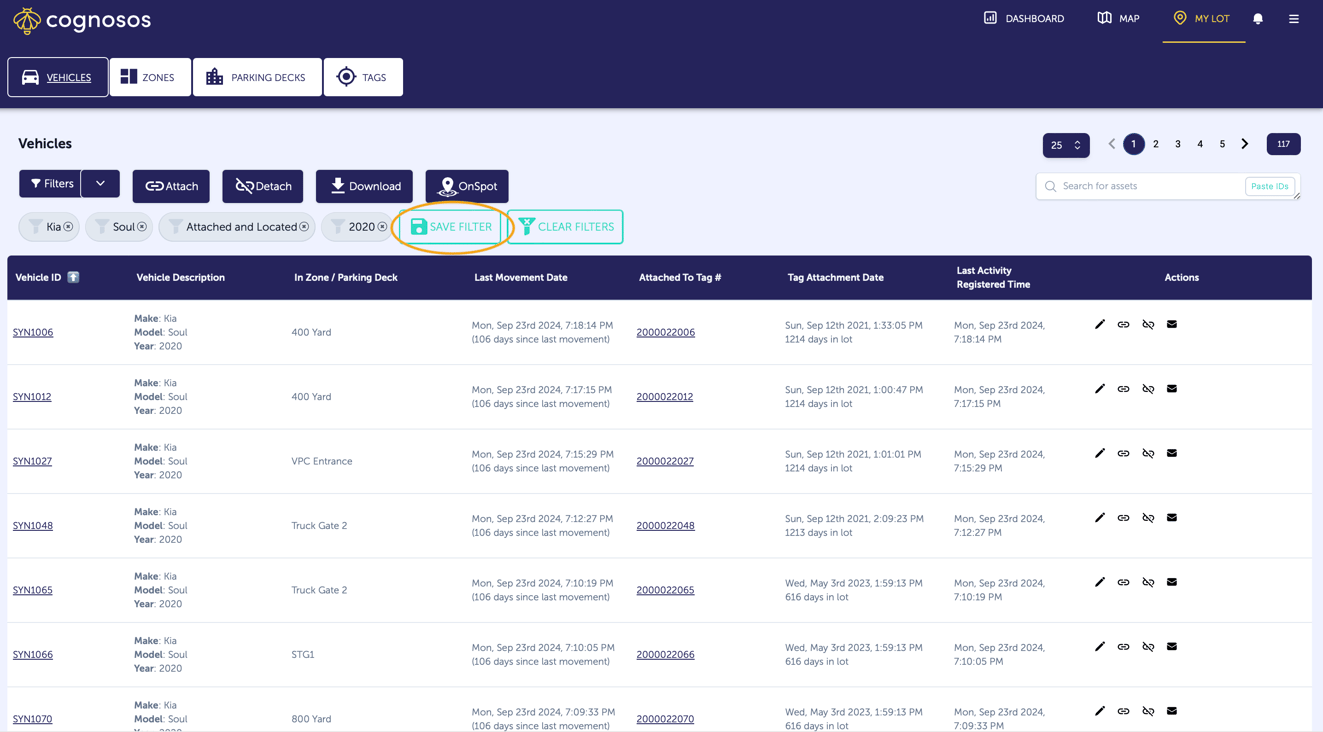This screenshot has height=732, width=1323.
Task: Remove Attached and Located filter chip
Action: pos(304,227)
